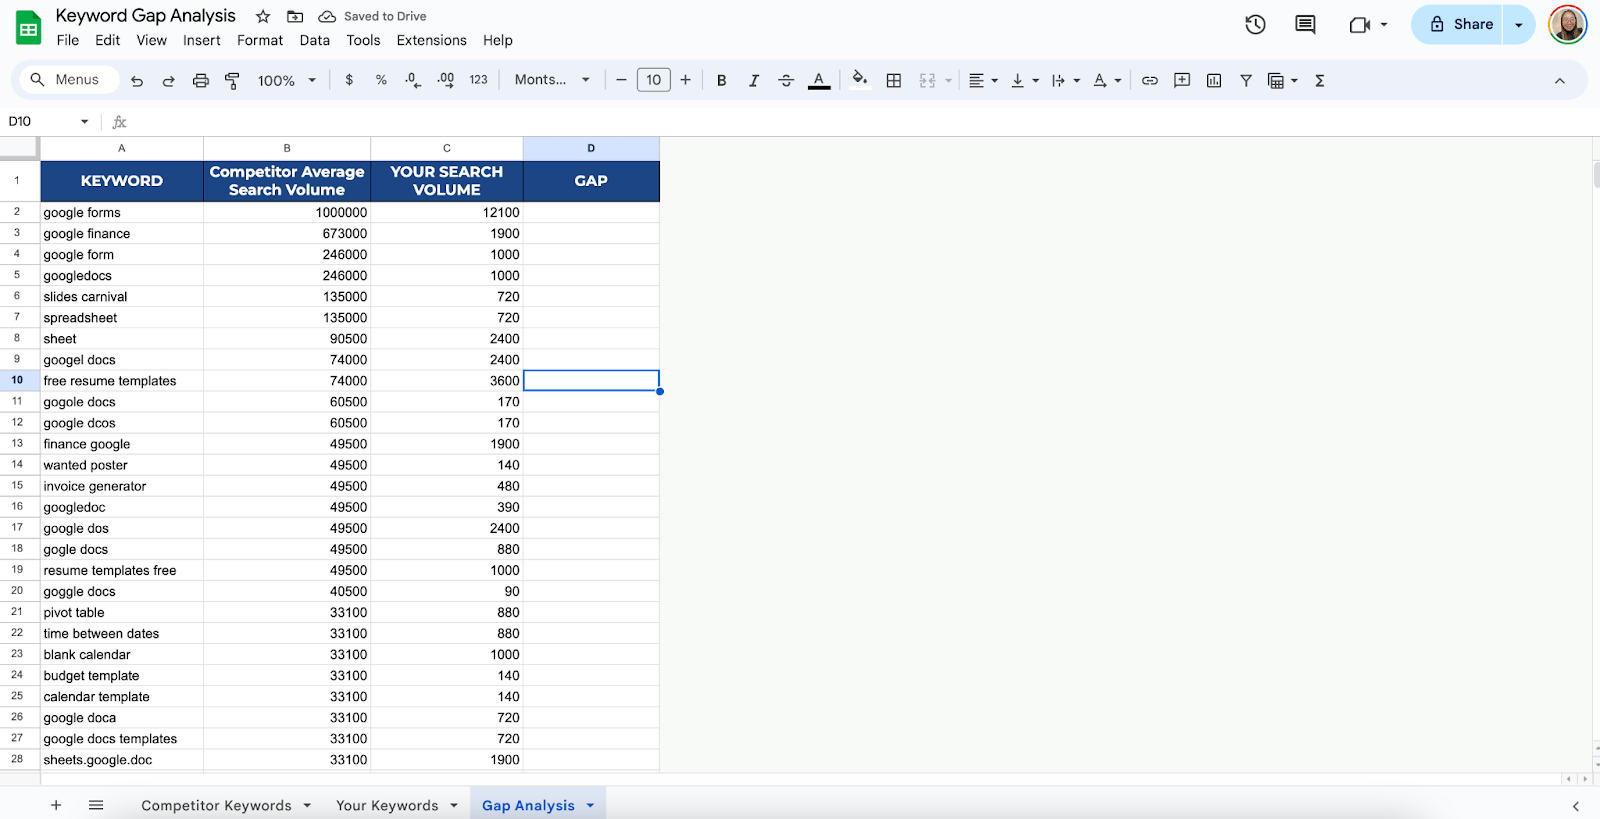Screen dimensions: 1600x819
Task: Toggle strikethrough formatting
Action: (786, 81)
